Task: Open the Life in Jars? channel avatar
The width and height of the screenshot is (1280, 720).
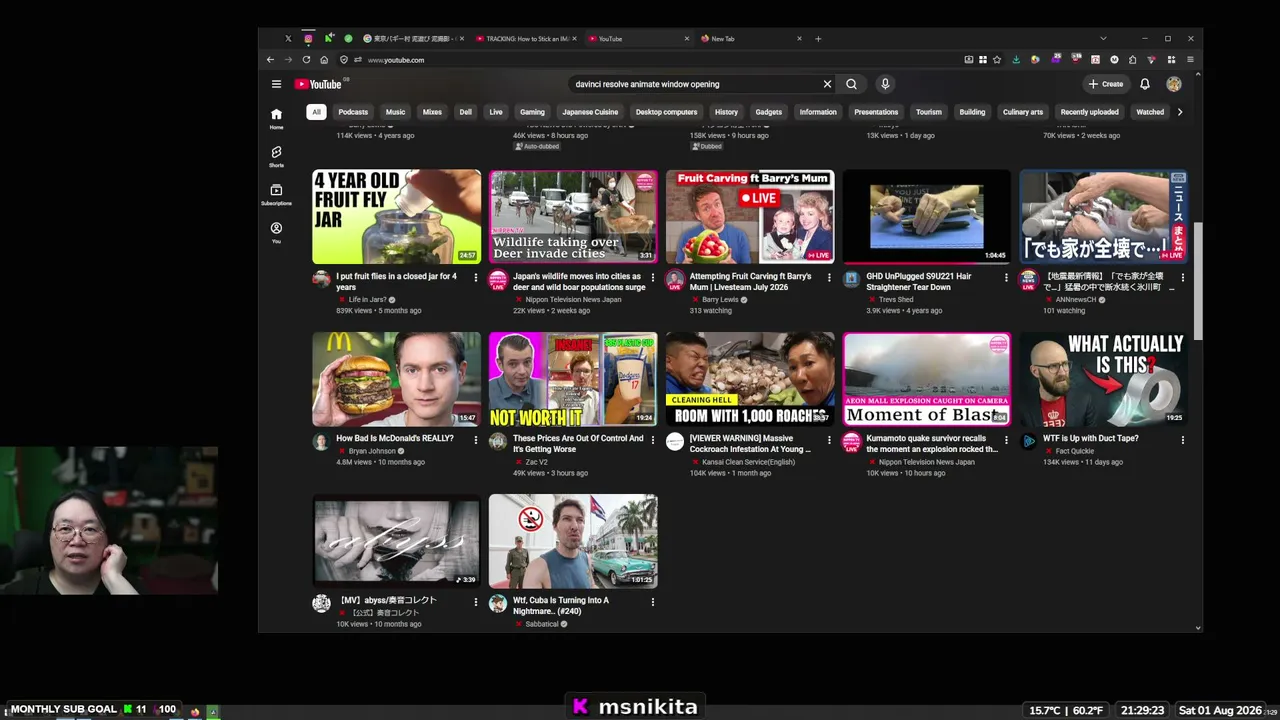Action: click(321, 279)
